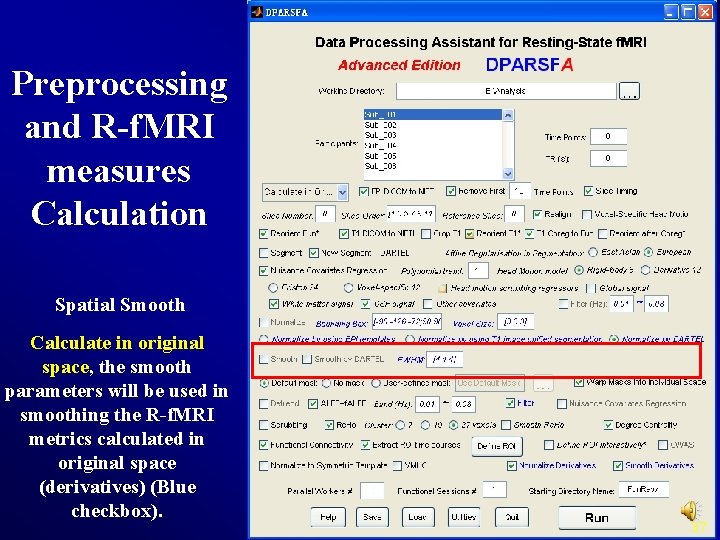
Task: Open working directory browse button (...)
Action: tap(629, 91)
